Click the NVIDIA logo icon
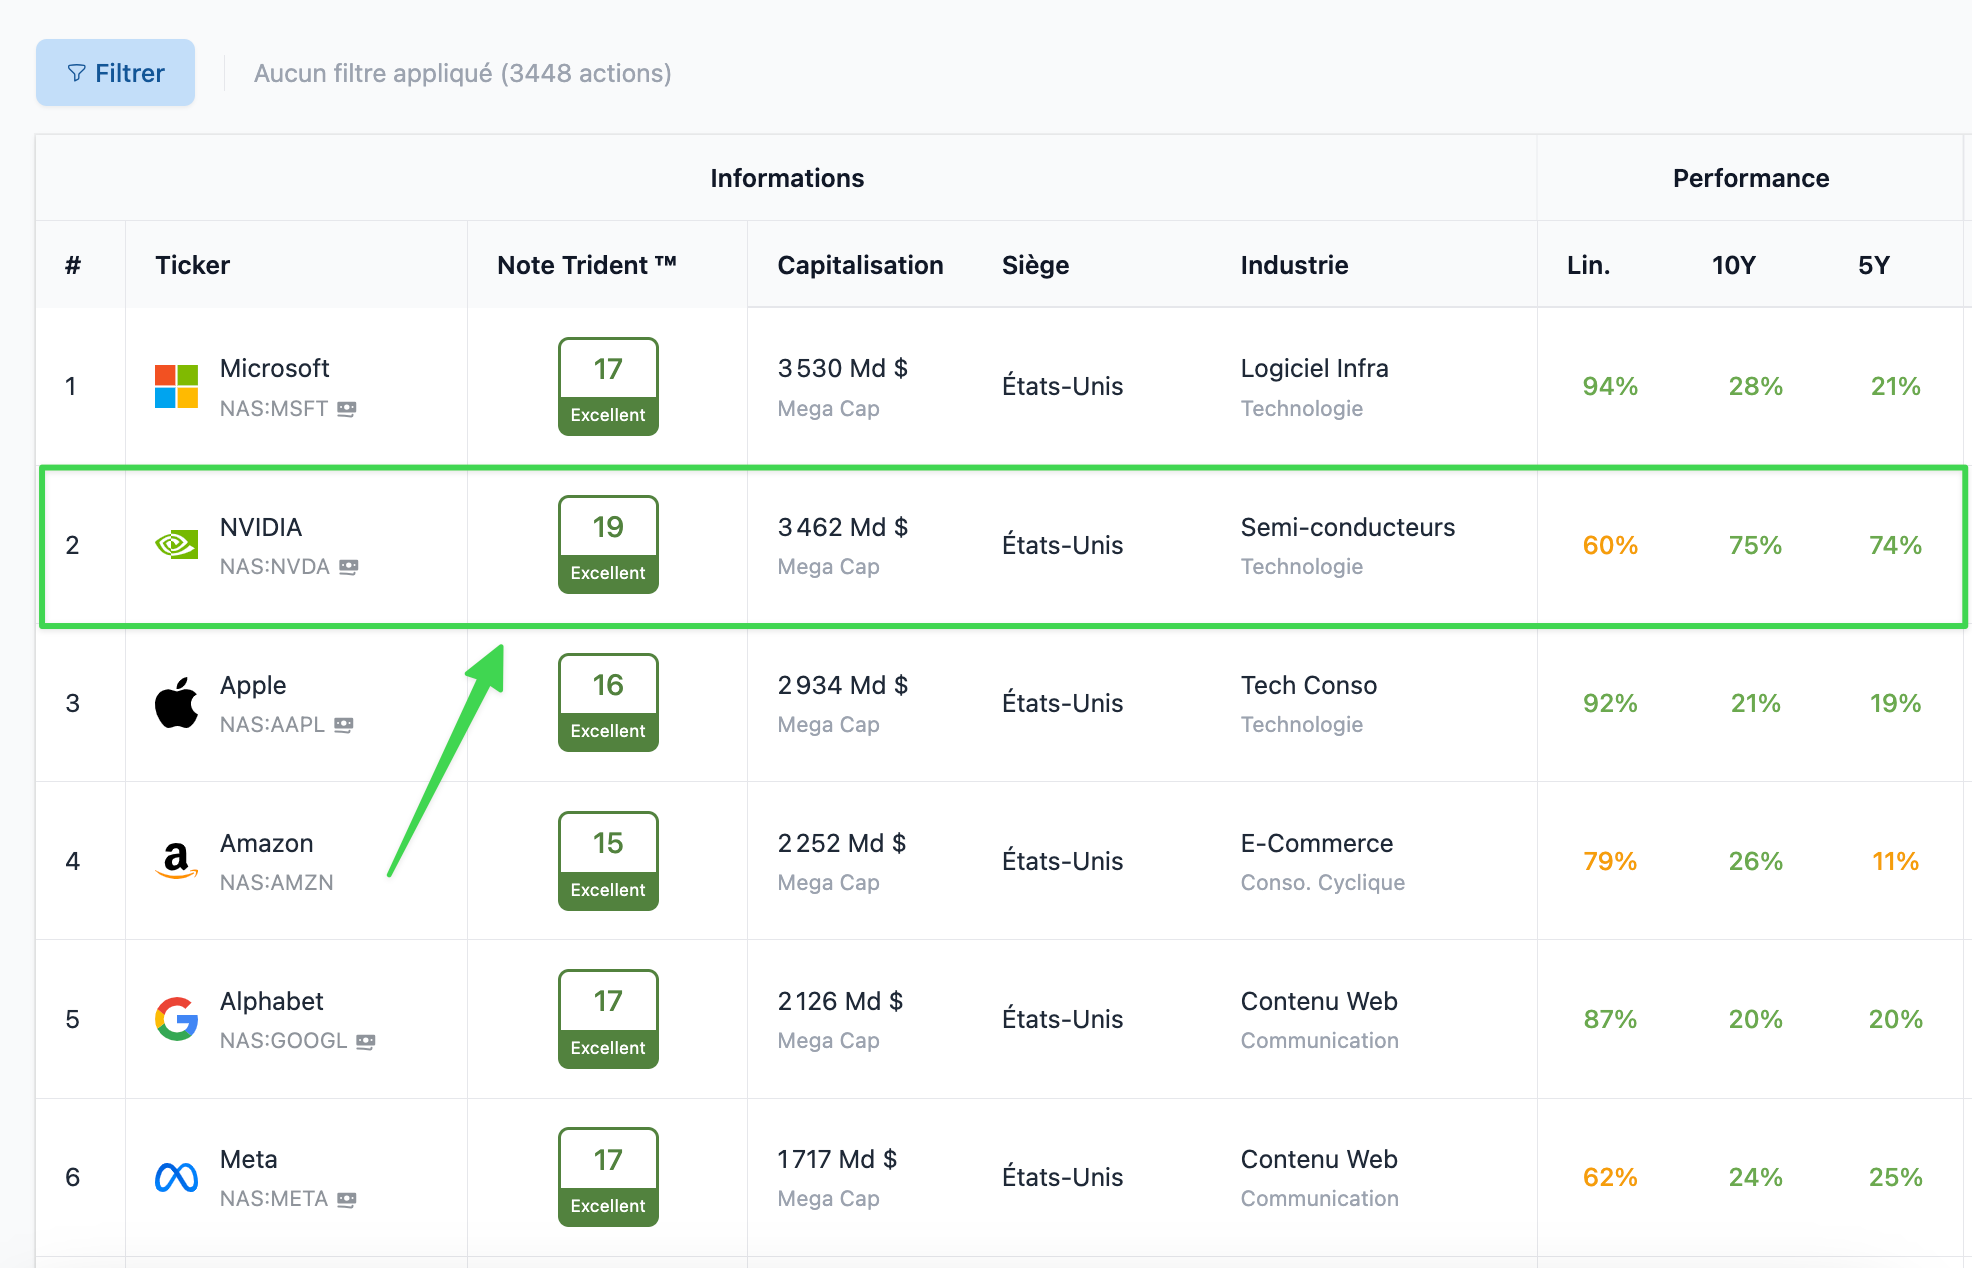Viewport: 1972px width, 1268px height. tap(176, 545)
